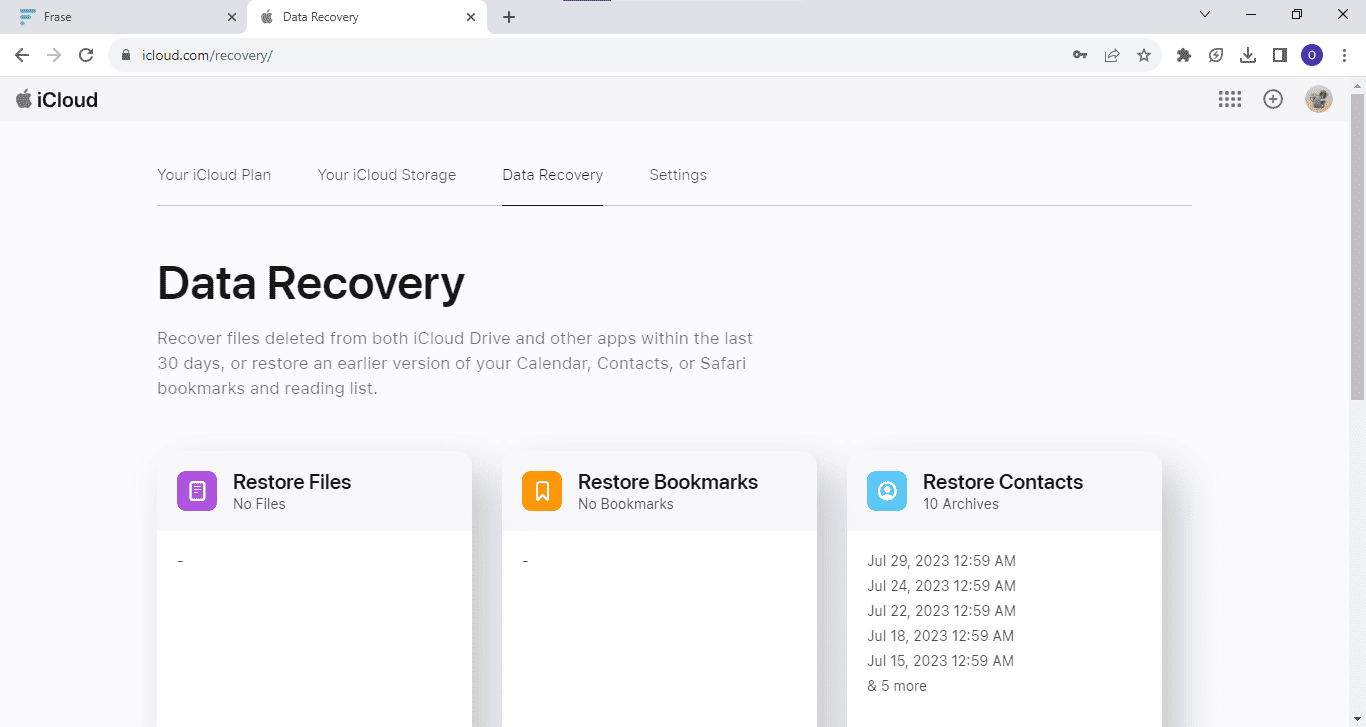The width and height of the screenshot is (1366, 727).
Task: Open the iCloud apps grid launcher
Action: coord(1229,99)
